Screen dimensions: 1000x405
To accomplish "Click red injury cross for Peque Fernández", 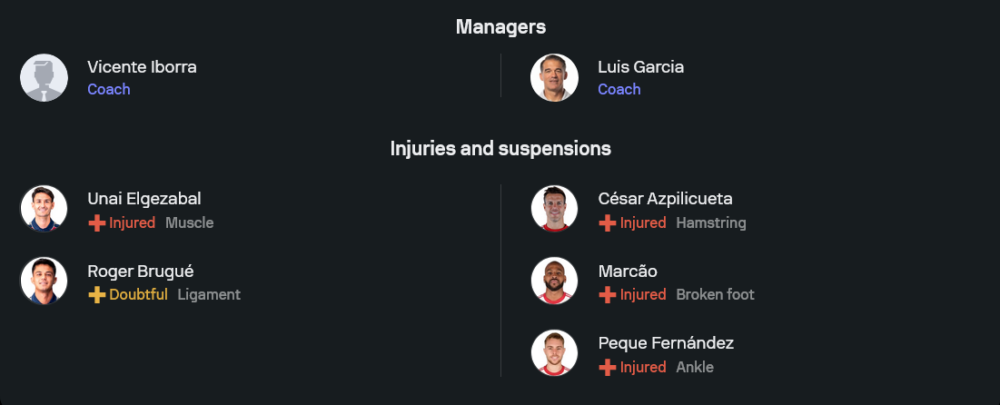I will pyautogui.click(x=607, y=367).
